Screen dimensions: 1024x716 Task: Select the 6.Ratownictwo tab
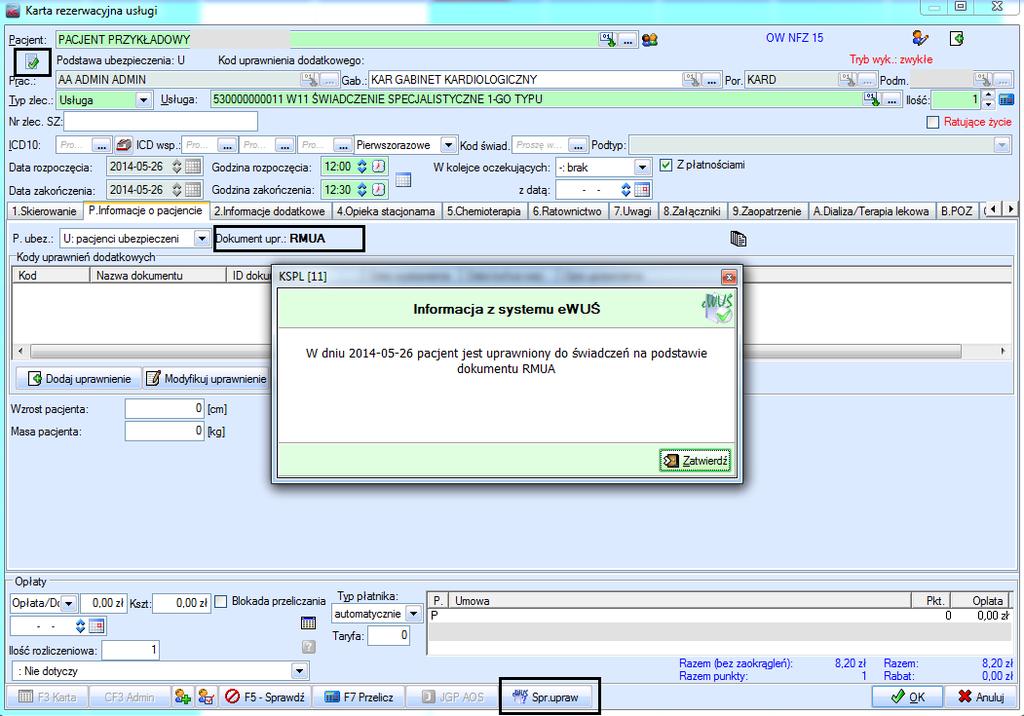(567, 211)
